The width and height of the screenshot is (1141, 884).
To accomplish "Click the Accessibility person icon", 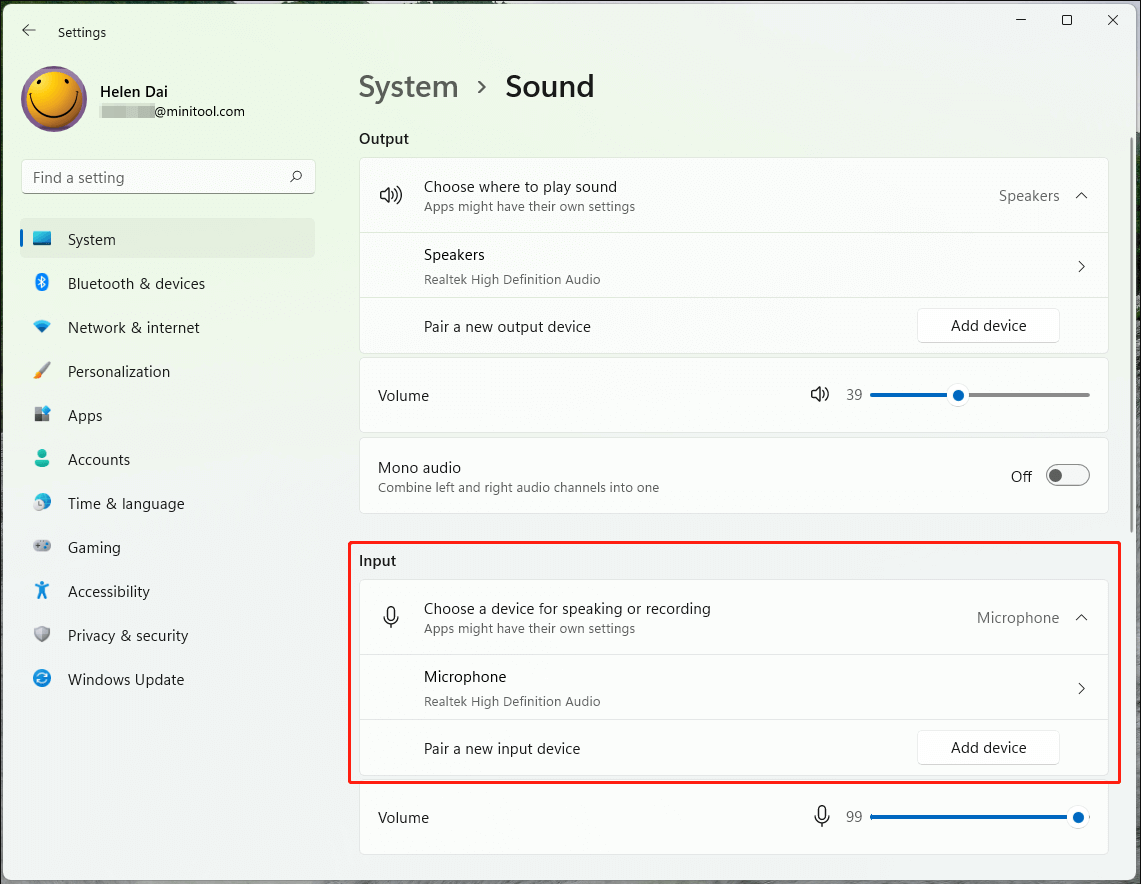I will [x=42, y=591].
